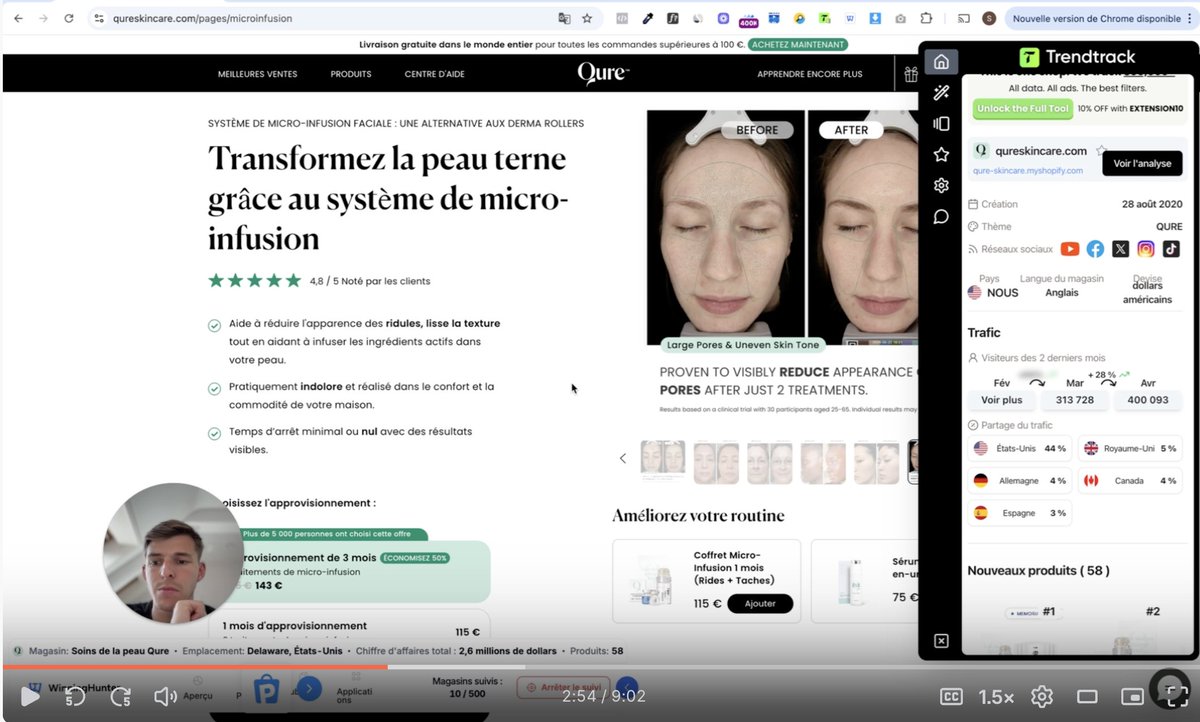Open the Chrome profile avatar S
This screenshot has height=722, width=1200.
pyautogui.click(x=989, y=18)
